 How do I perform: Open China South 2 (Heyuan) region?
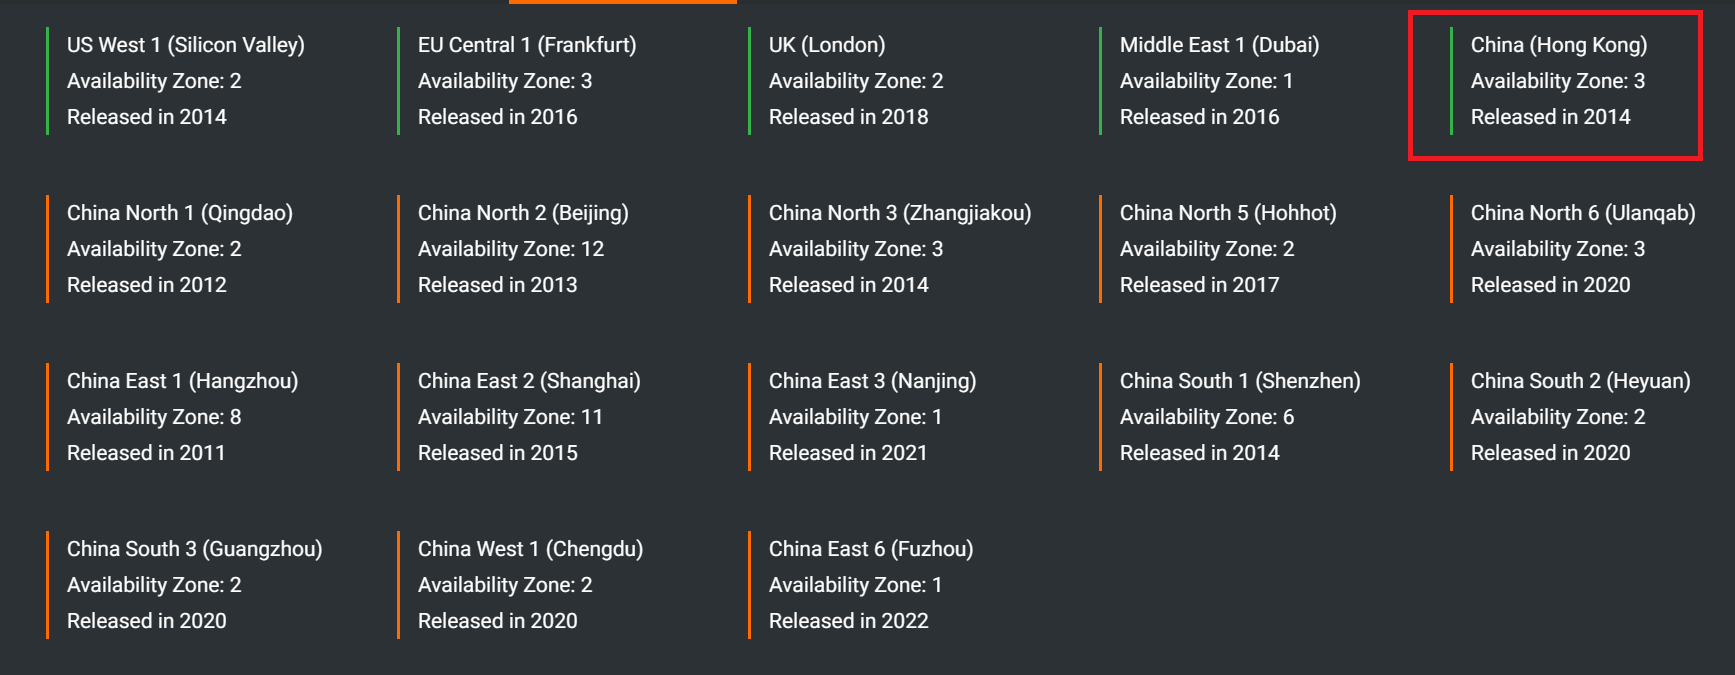pos(1580,381)
